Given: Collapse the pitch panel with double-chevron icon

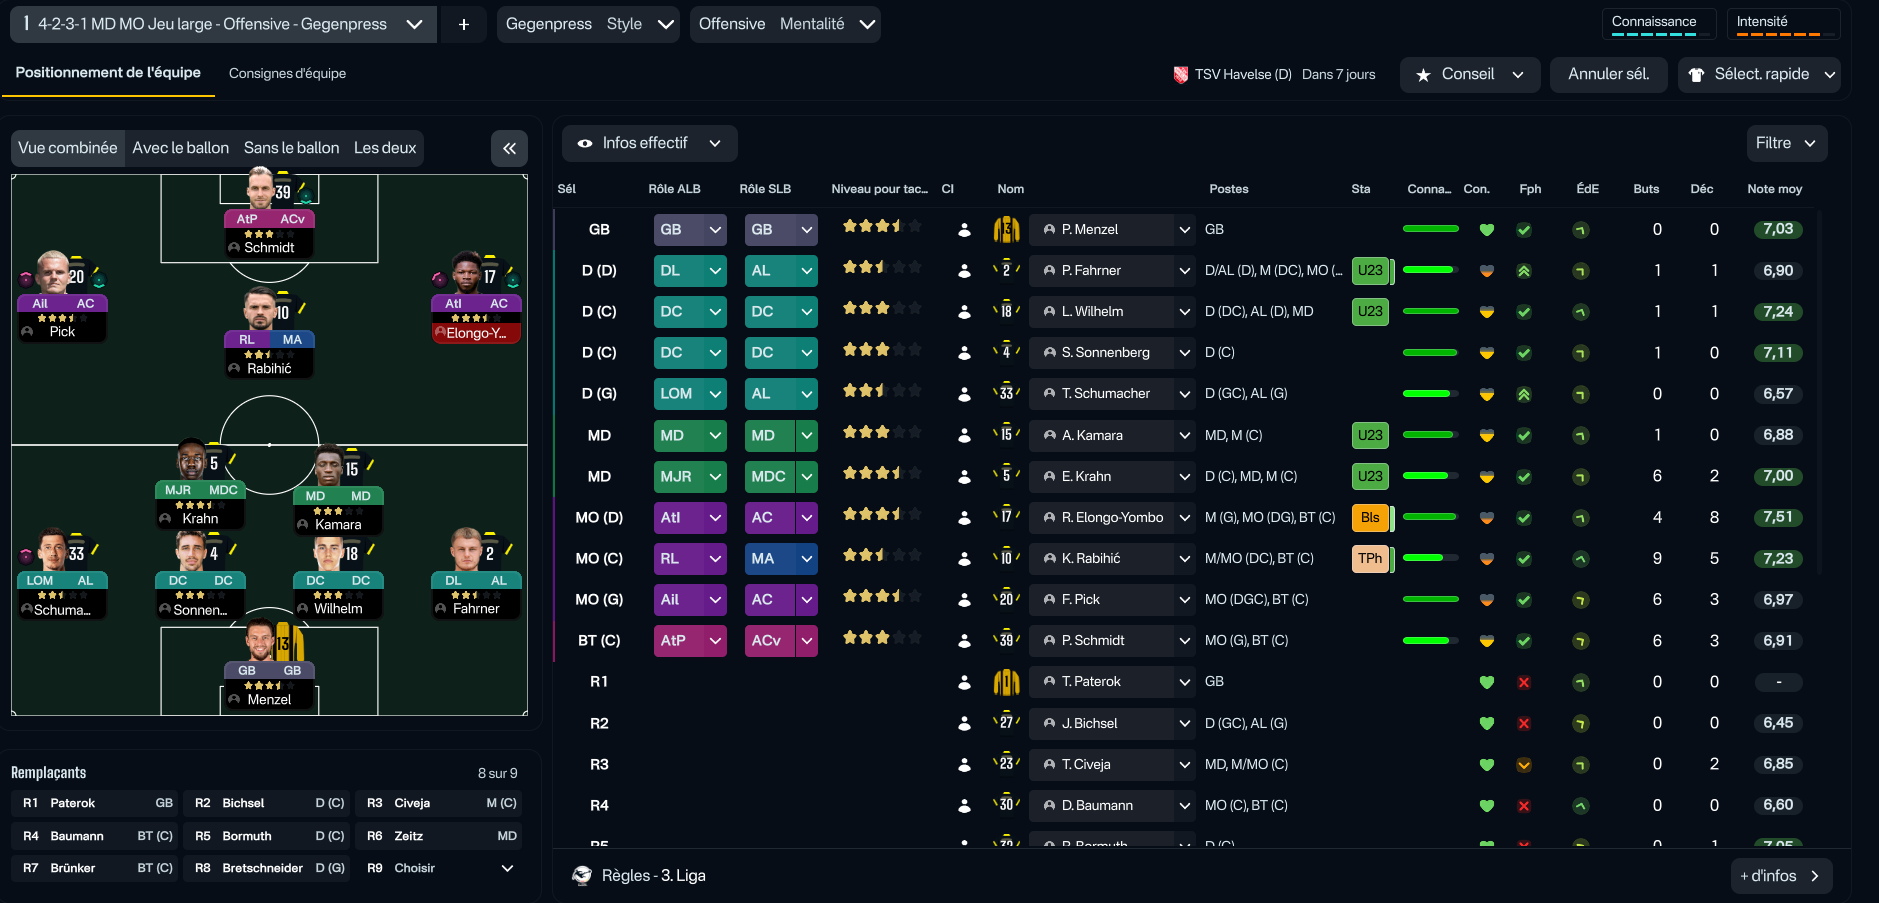Looking at the screenshot, I should (x=509, y=148).
